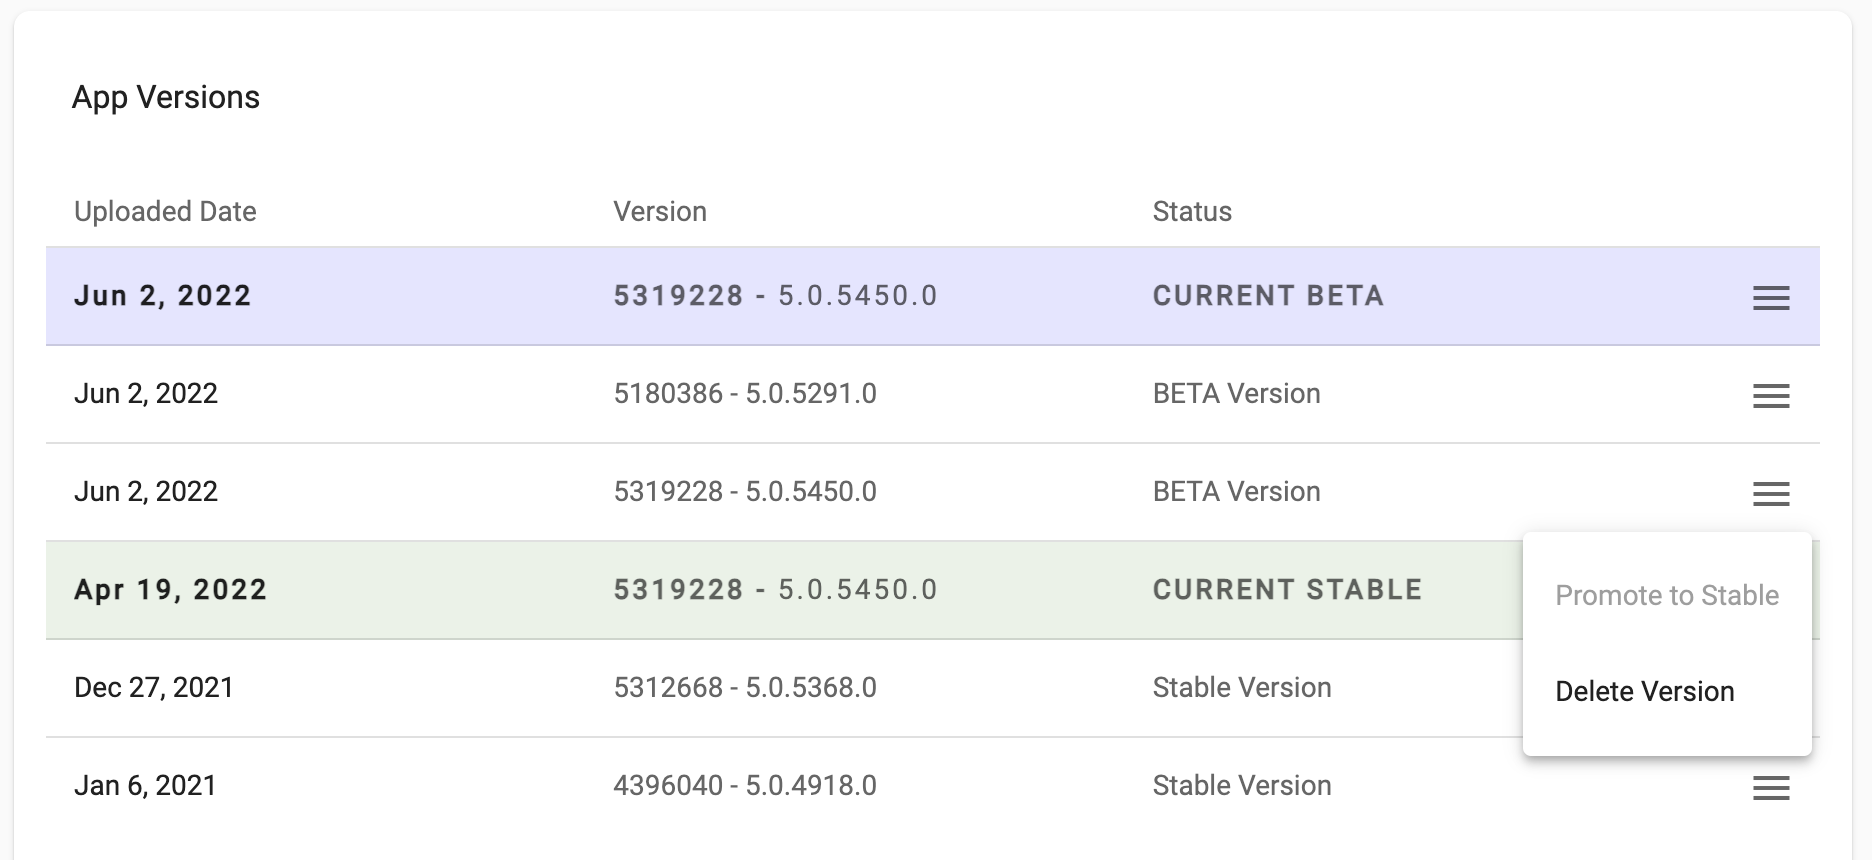Image resolution: width=1872 pixels, height=860 pixels.
Task: Click version text in the Apr 19, 2022 row
Action: point(776,590)
